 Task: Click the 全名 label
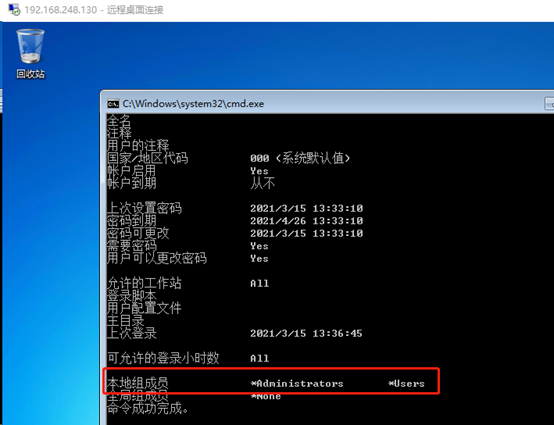[119, 120]
